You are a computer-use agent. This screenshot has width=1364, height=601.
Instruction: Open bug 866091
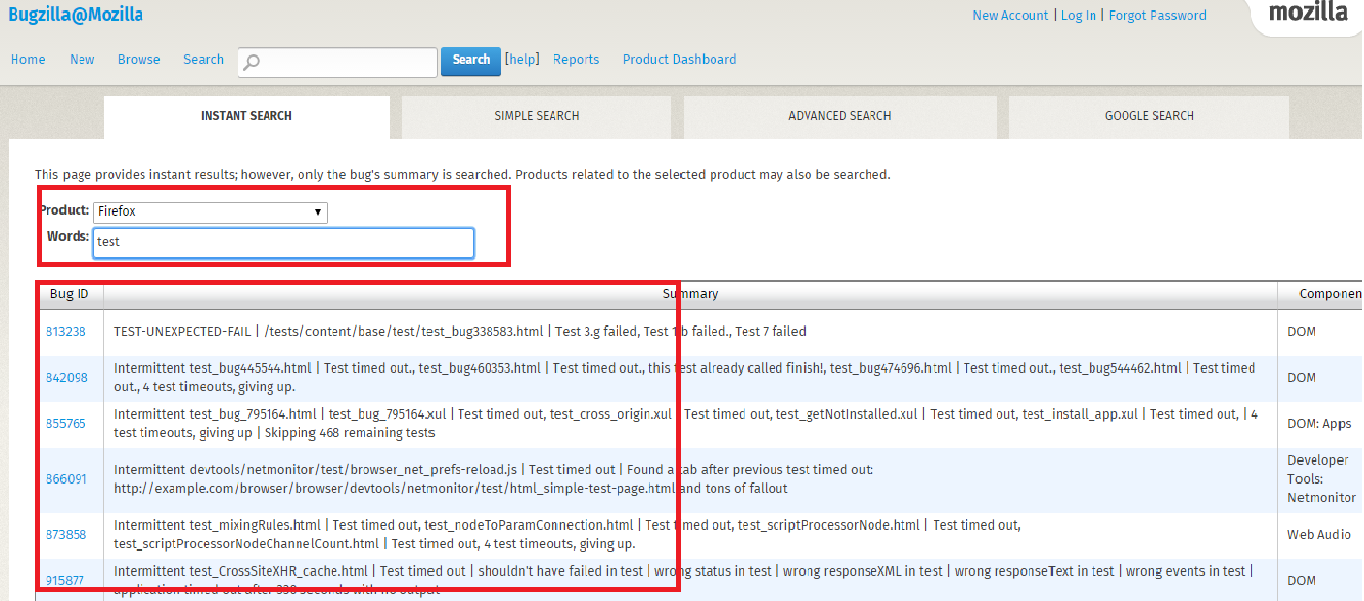[x=66, y=479]
